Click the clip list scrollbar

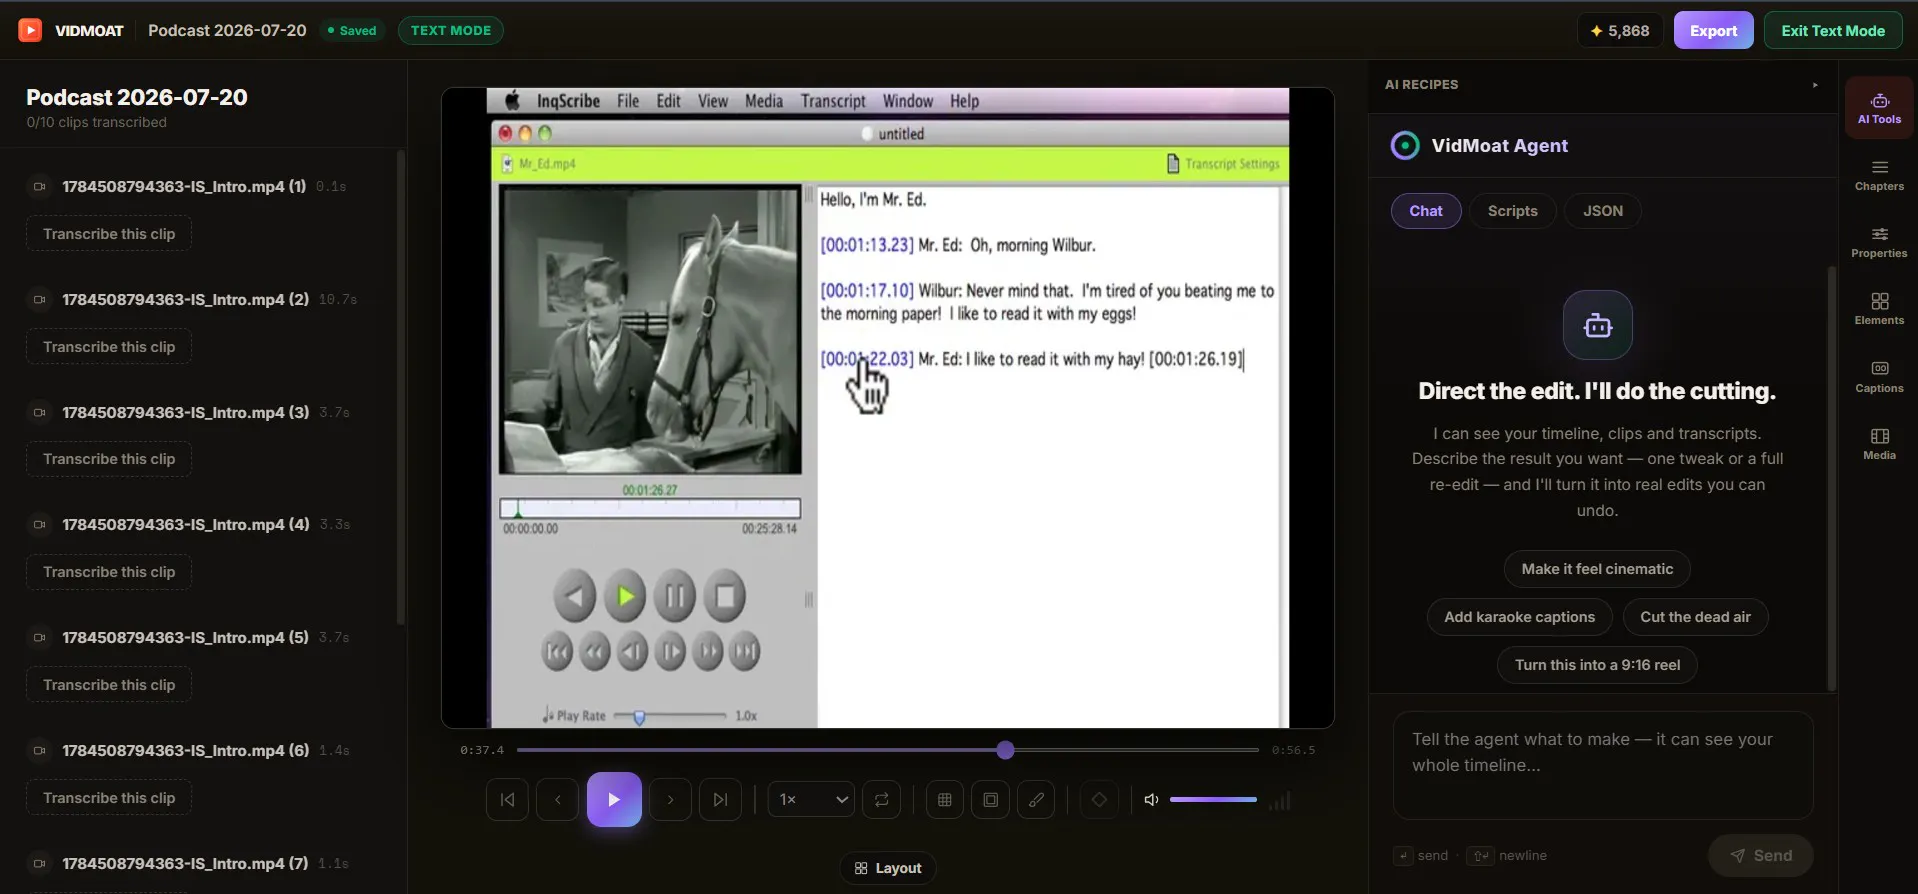click(400, 388)
